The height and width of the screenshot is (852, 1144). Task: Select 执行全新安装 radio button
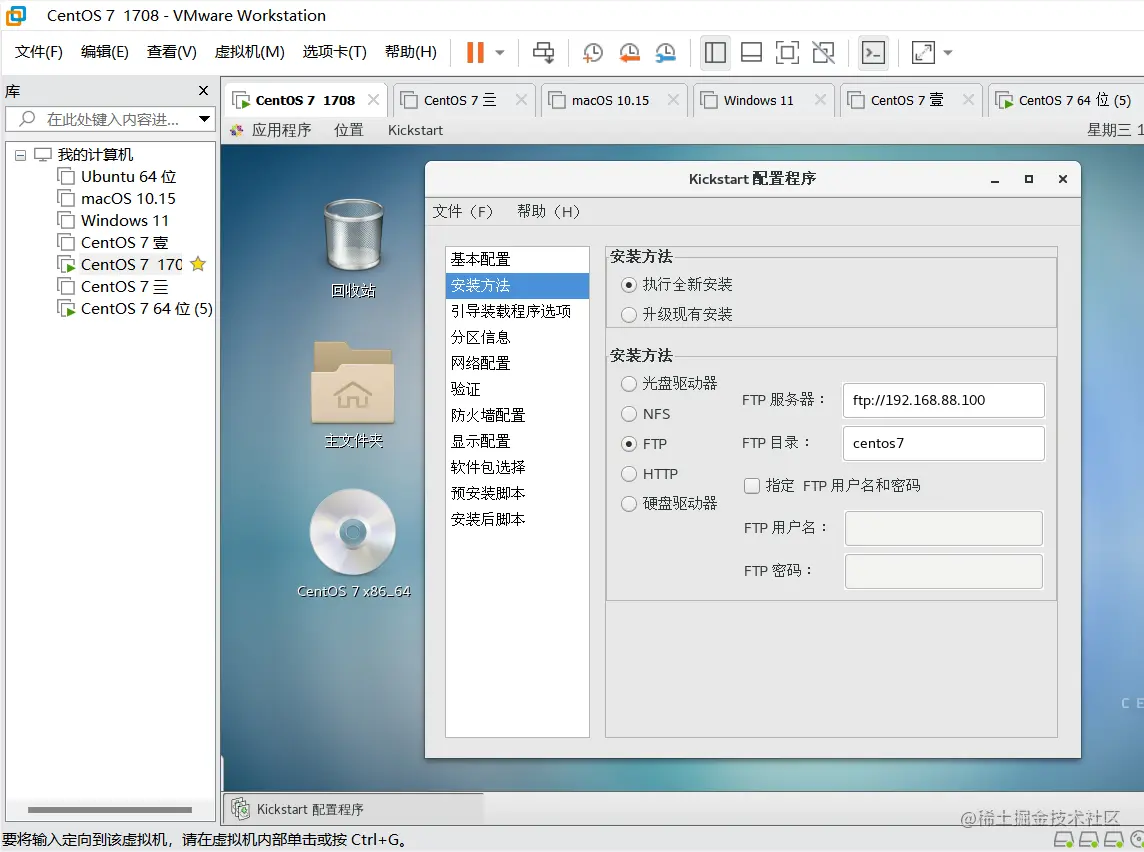click(x=628, y=284)
